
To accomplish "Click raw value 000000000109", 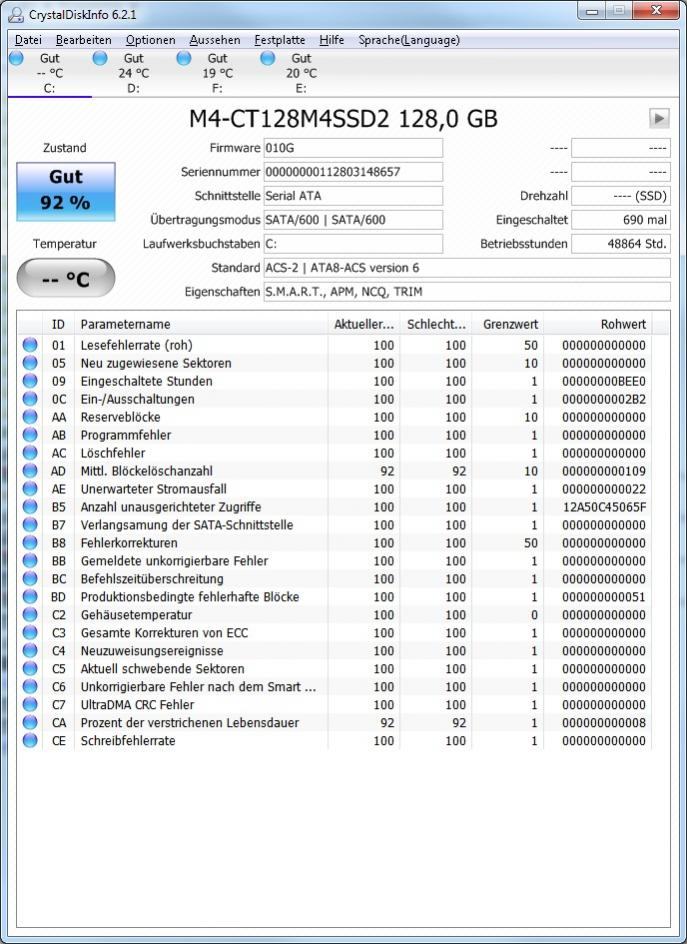I will point(605,471).
